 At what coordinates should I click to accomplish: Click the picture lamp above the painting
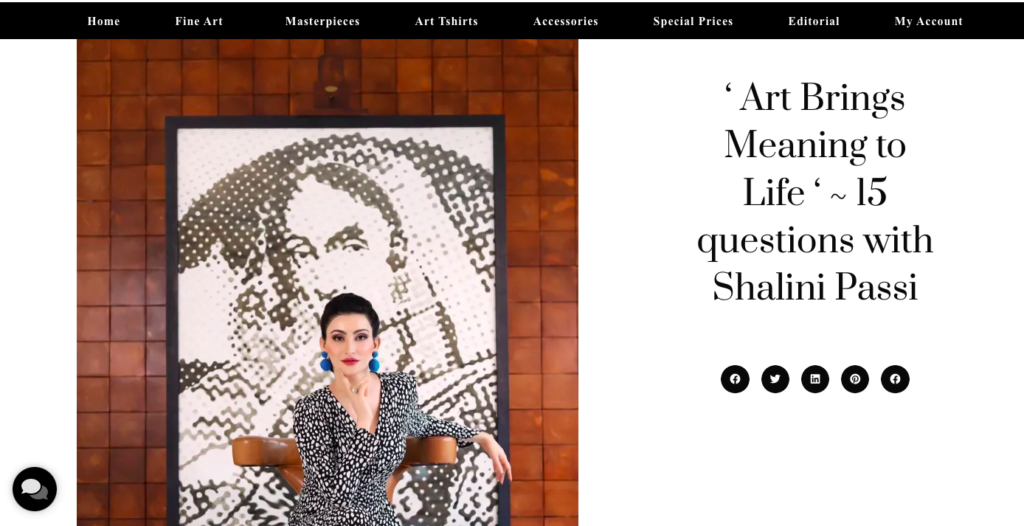[x=331, y=84]
